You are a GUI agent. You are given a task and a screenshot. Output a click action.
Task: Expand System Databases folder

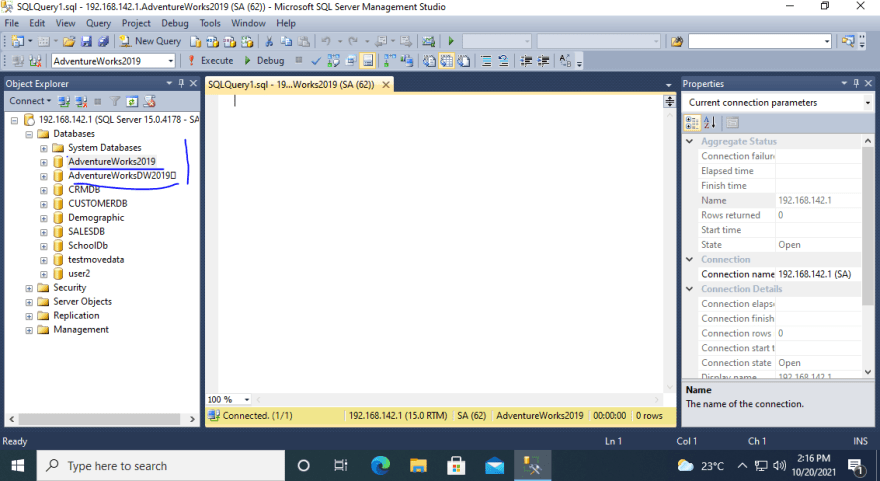coord(44,148)
